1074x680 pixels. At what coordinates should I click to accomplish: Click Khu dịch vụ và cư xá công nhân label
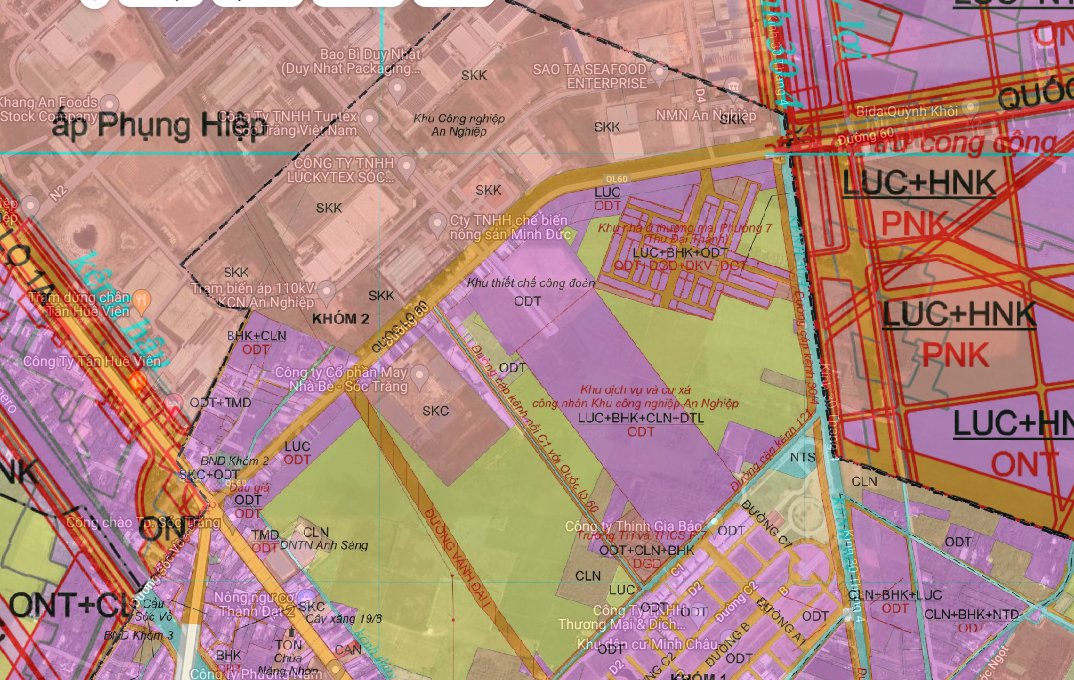pos(635,396)
